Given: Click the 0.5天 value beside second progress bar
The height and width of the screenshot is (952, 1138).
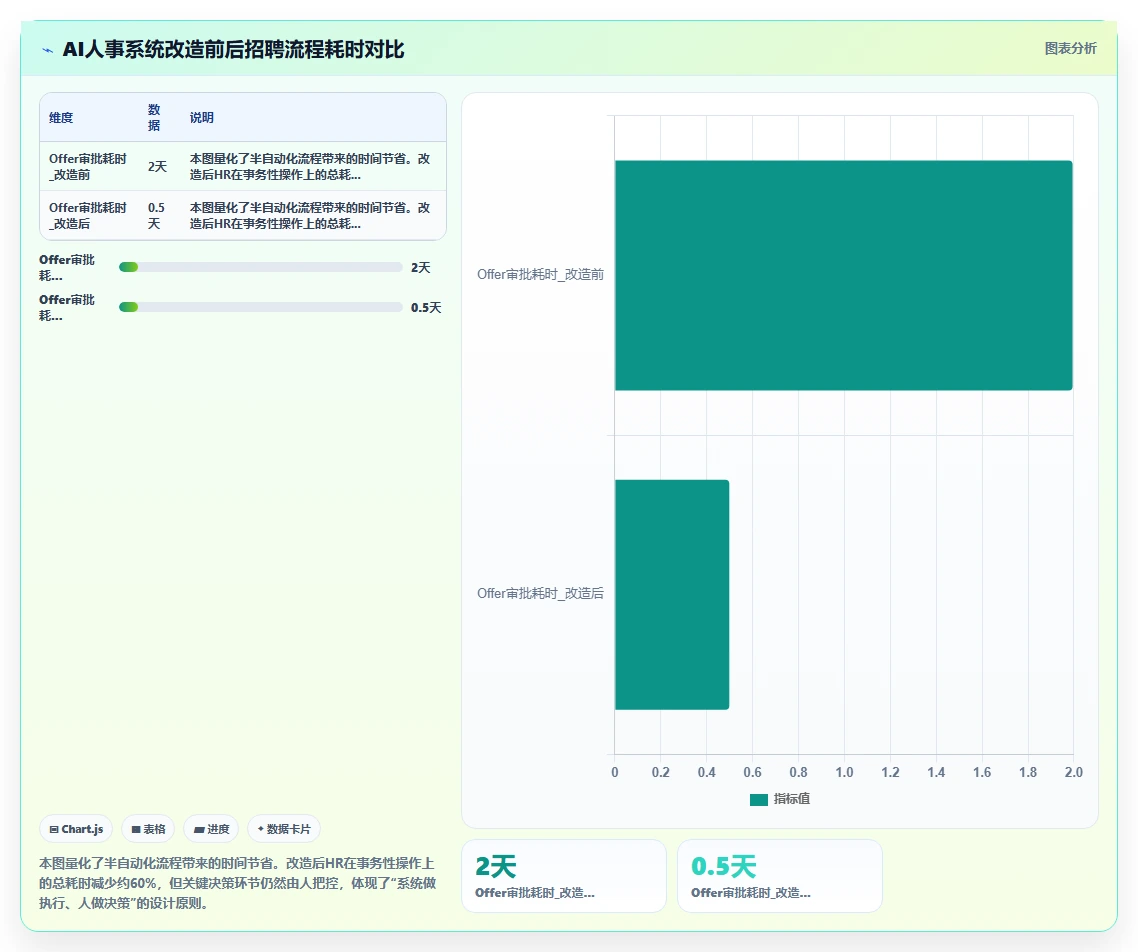Looking at the screenshot, I should [x=426, y=307].
